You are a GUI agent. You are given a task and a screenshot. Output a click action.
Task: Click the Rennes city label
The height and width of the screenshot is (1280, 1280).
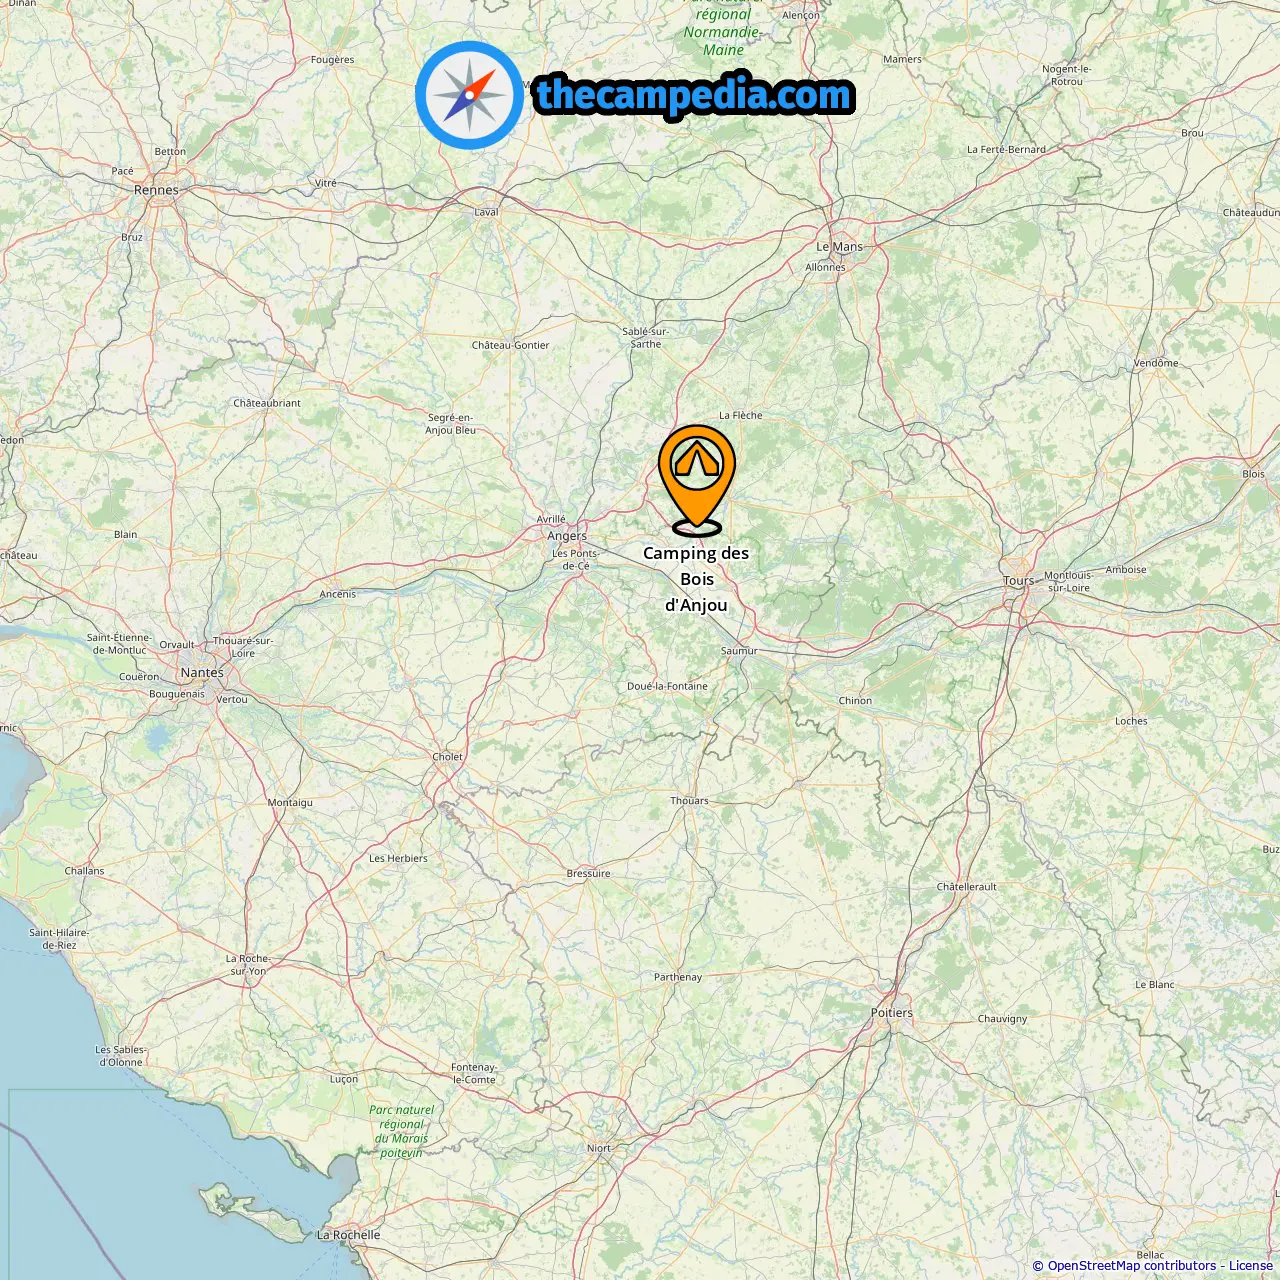pos(156,190)
